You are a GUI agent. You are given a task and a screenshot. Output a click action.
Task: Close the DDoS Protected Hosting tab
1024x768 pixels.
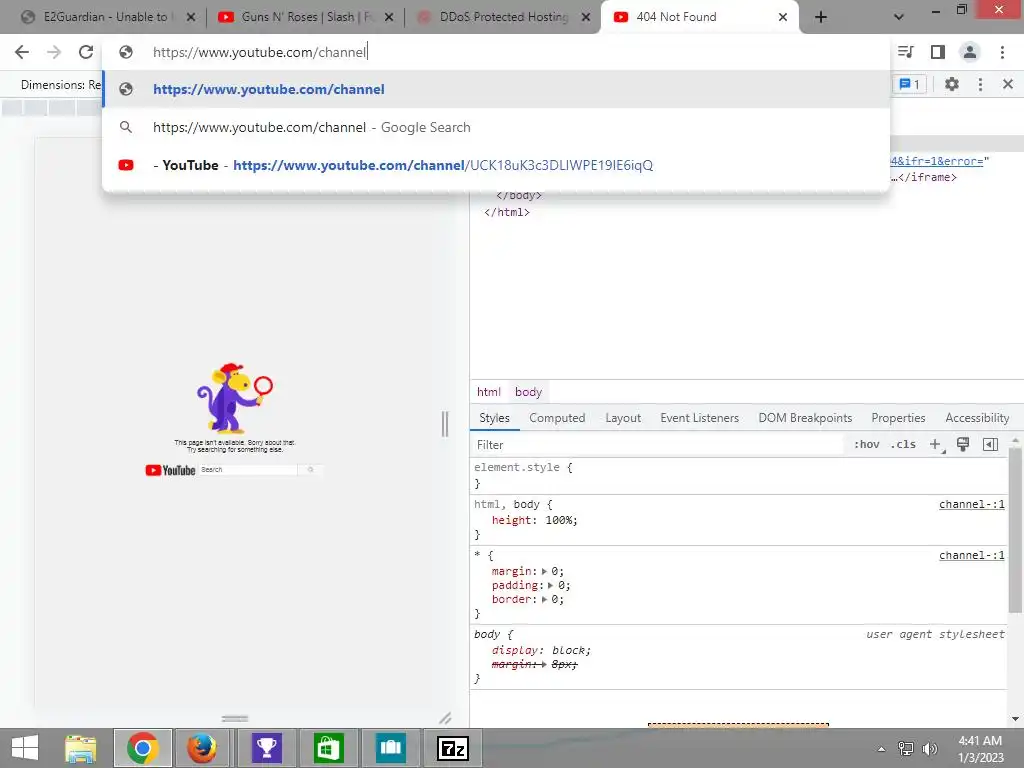click(586, 18)
